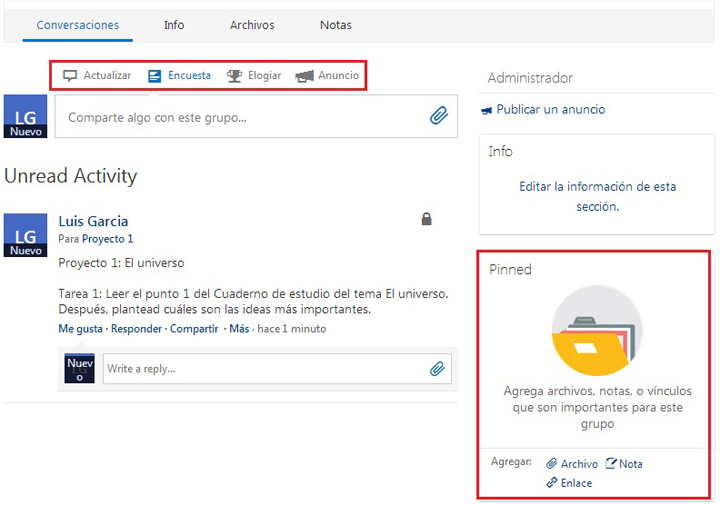Expand the Más options on the post
Screen dimensions: 720x505
click(x=239, y=328)
